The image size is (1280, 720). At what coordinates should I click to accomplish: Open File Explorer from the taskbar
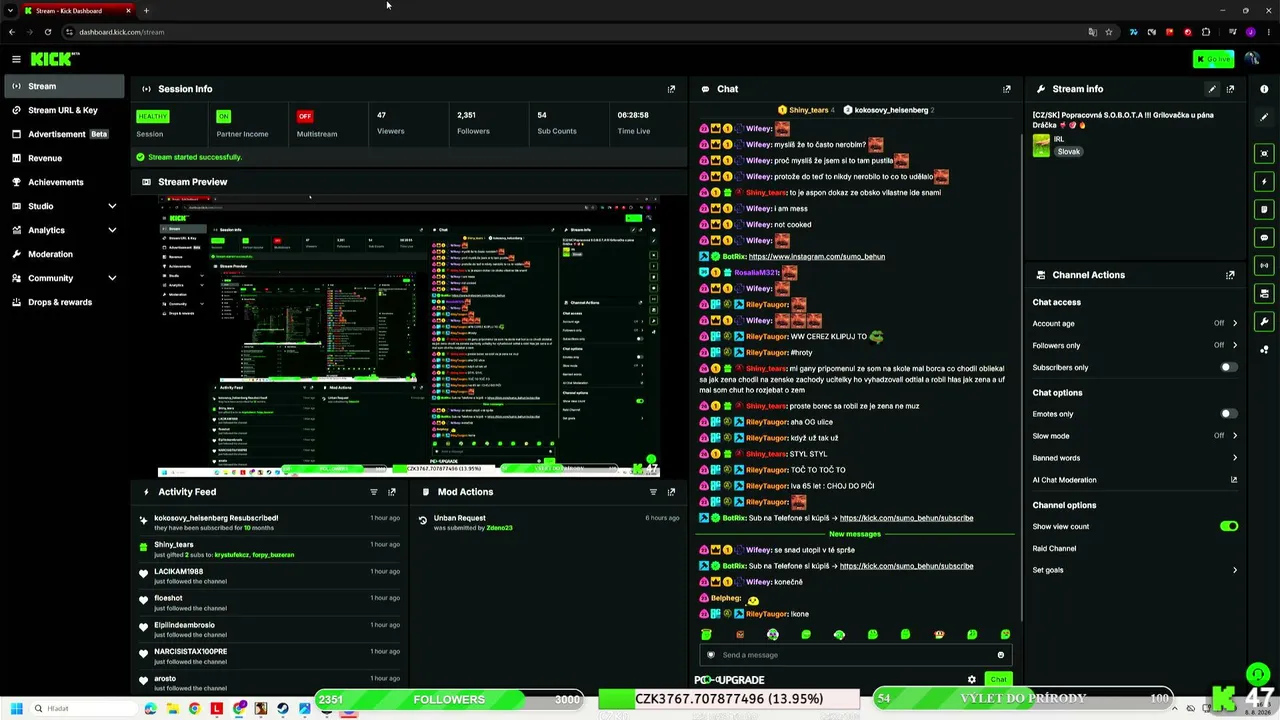[x=173, y=709]
